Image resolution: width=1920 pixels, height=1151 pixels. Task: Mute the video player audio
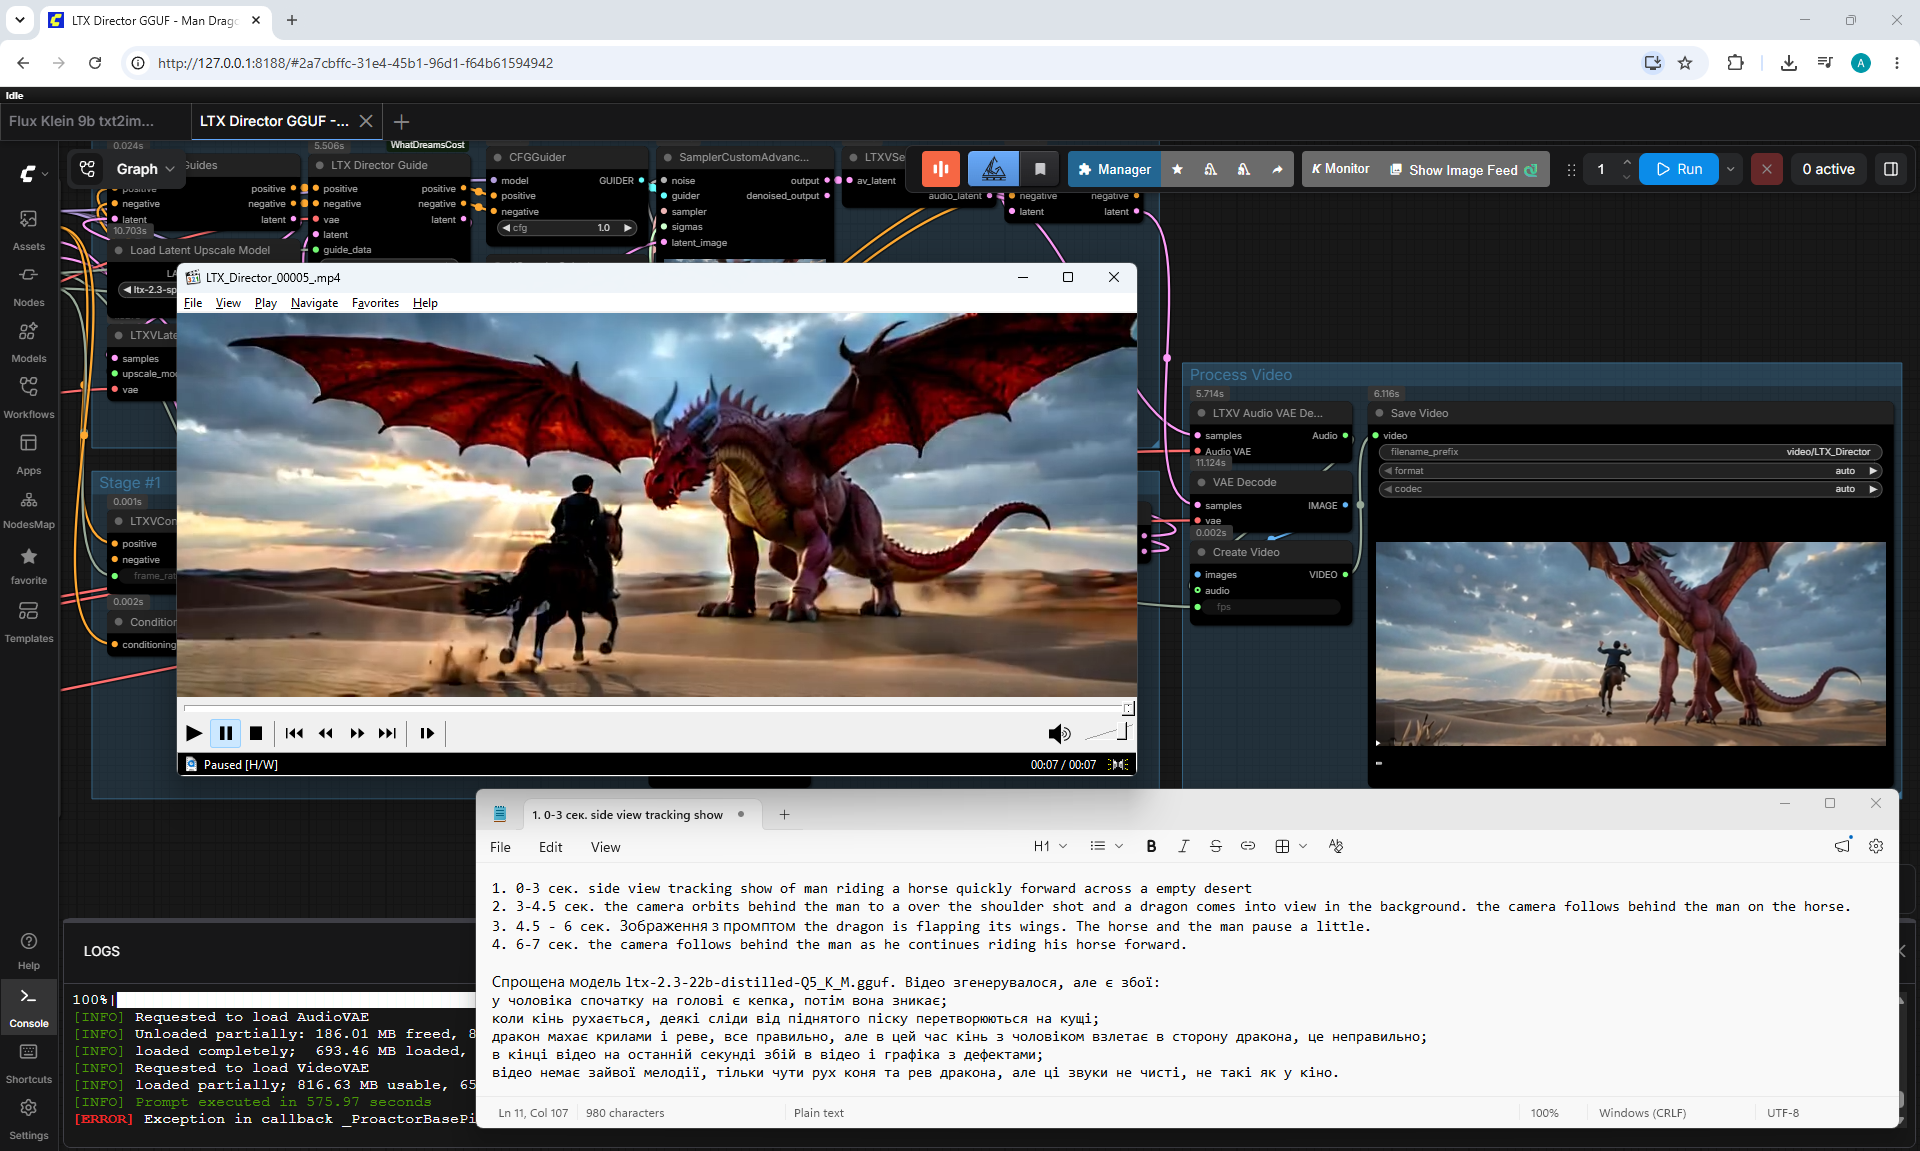[x=1059, y=734]
